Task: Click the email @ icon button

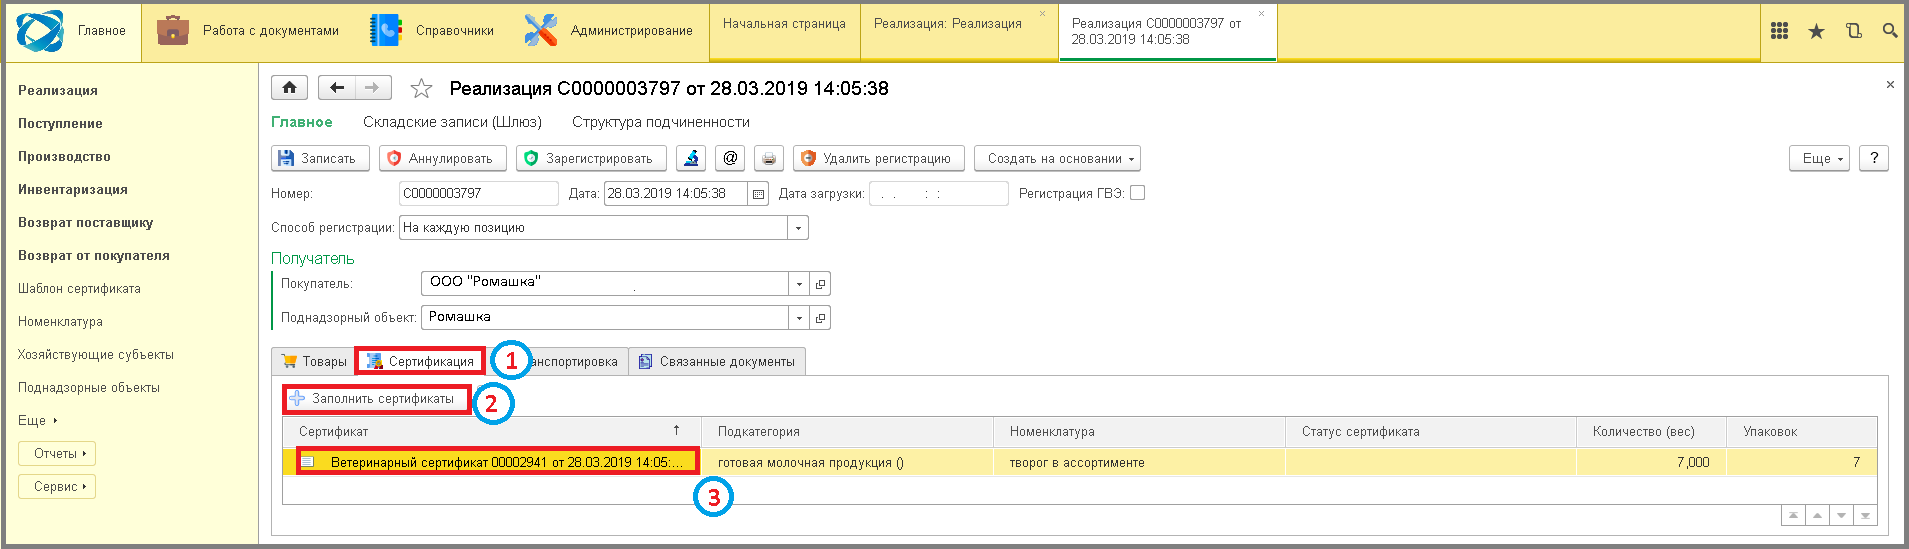Action: [x=730, y=158]
